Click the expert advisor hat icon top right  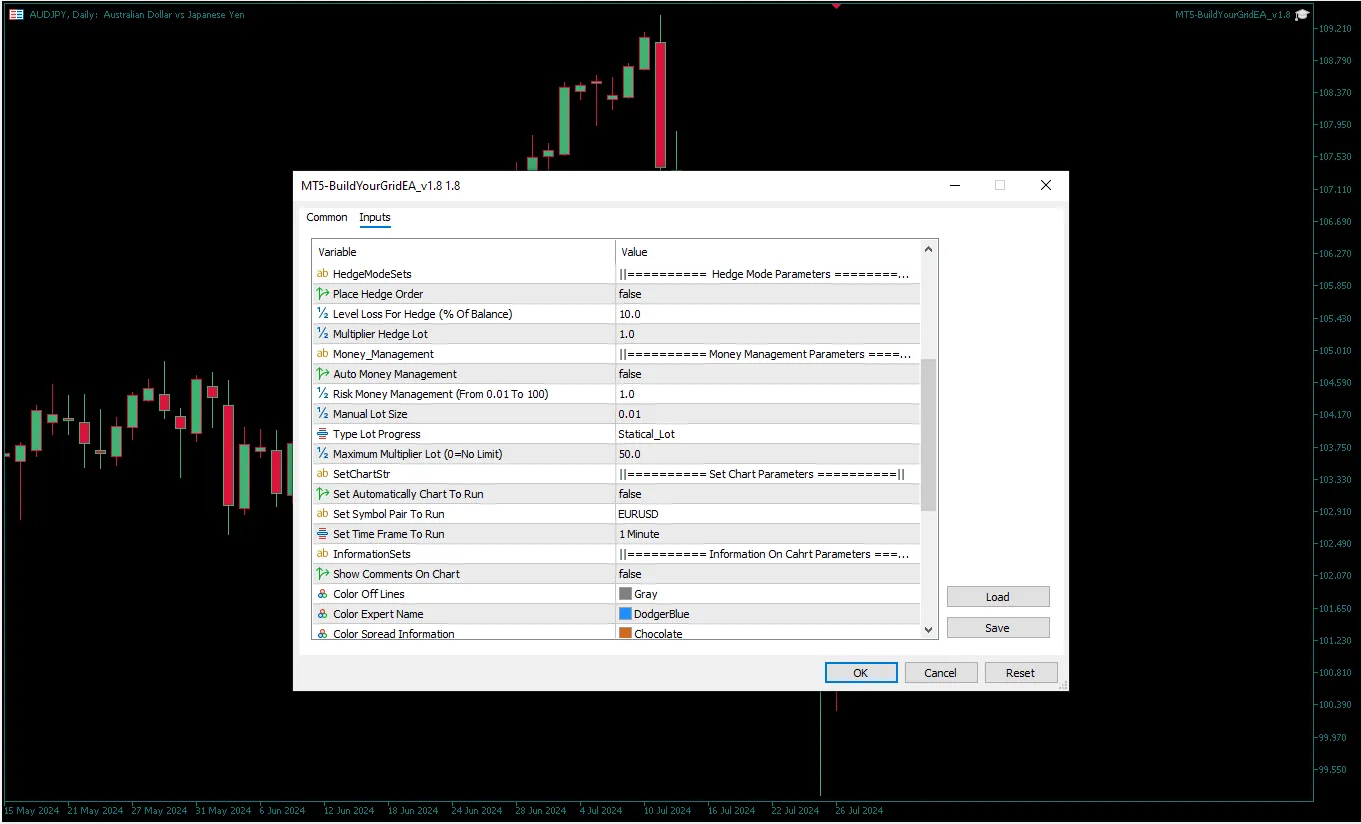tap(1301, 15)
